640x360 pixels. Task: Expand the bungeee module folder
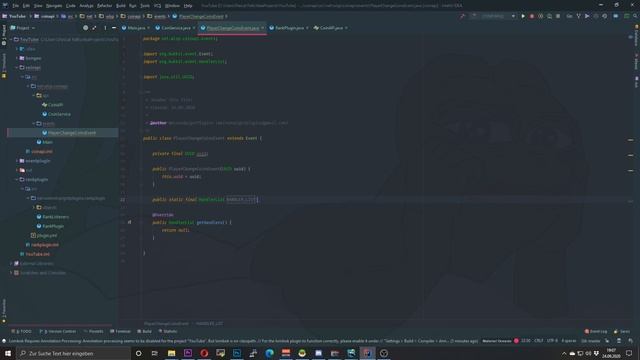click(x=17, y=58)
